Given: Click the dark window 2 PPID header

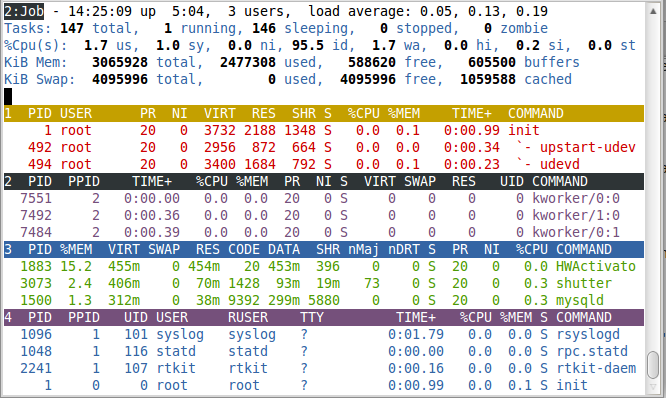Looking at the screenshot, I should point(84,181).
